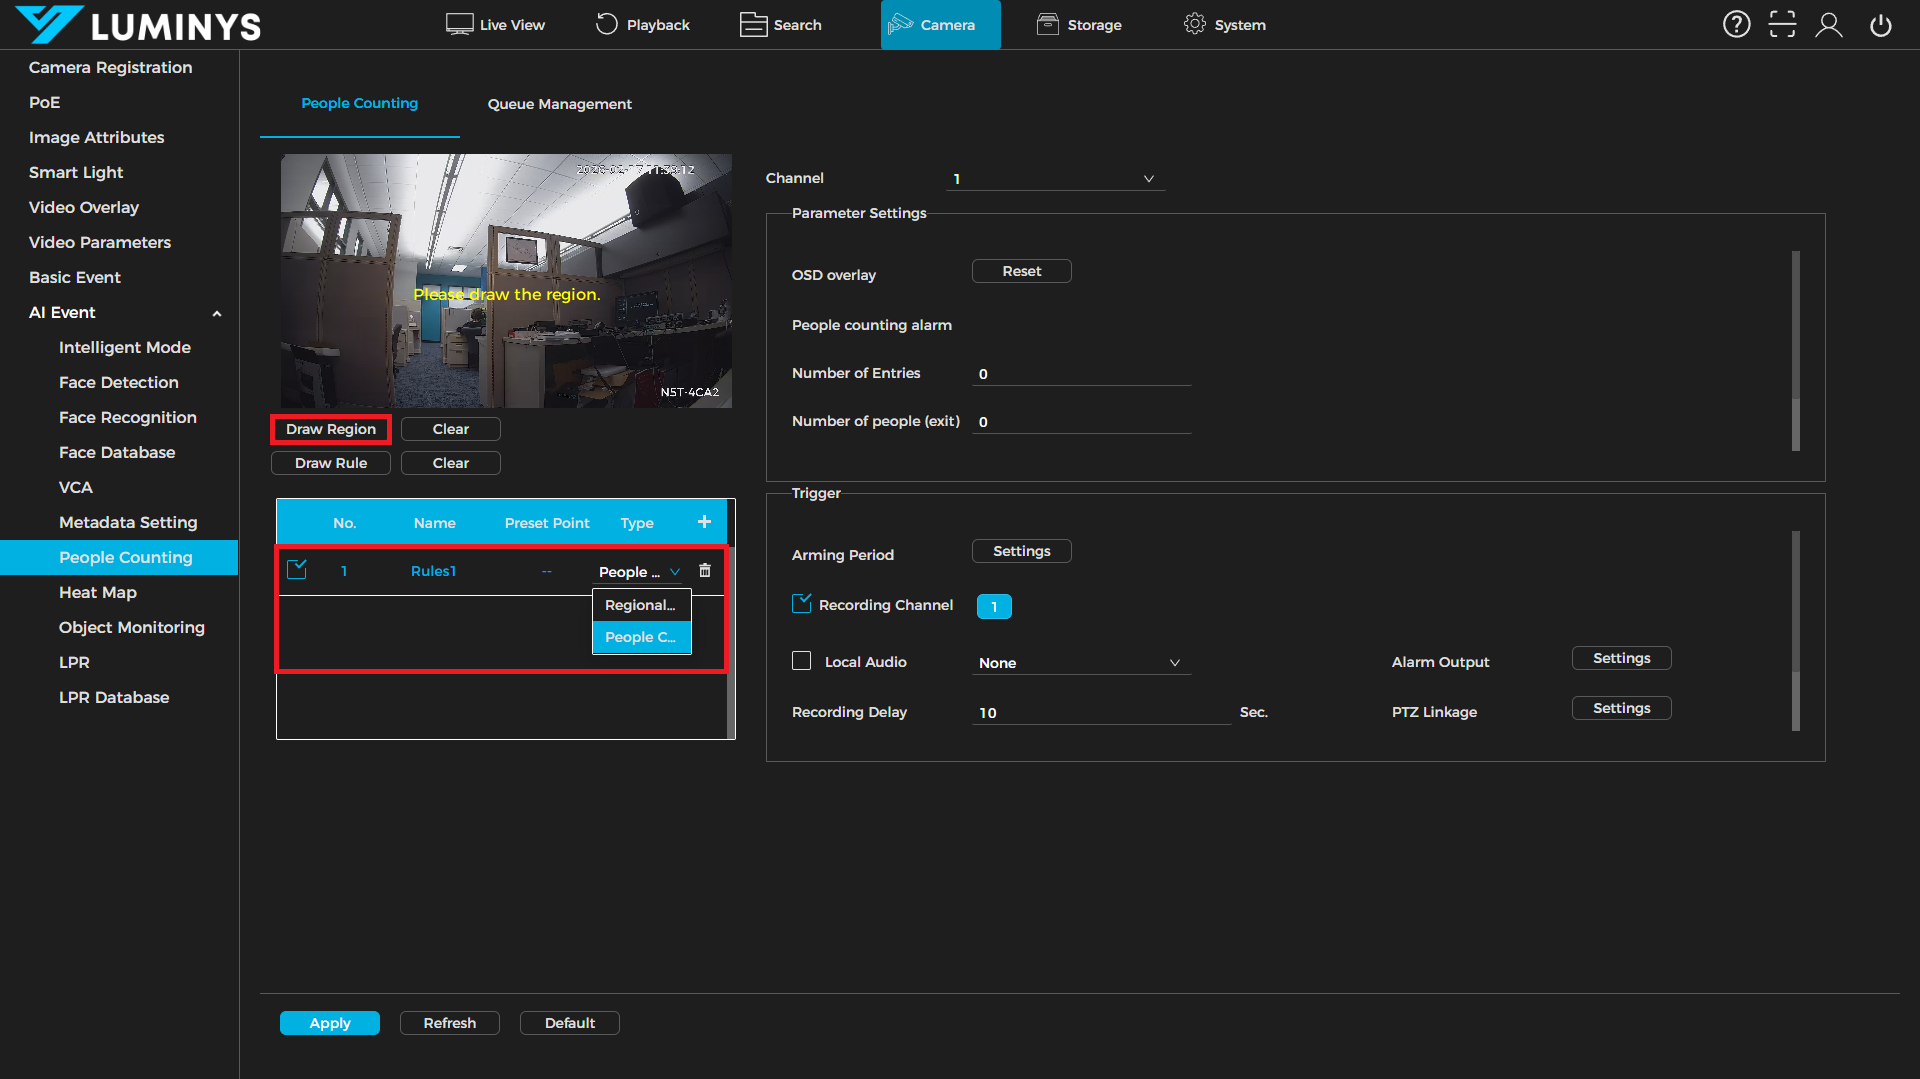Click the help question mark icon
Image resolution: width=1920 pixels, height=1079 pixels.
point(1736,25)
